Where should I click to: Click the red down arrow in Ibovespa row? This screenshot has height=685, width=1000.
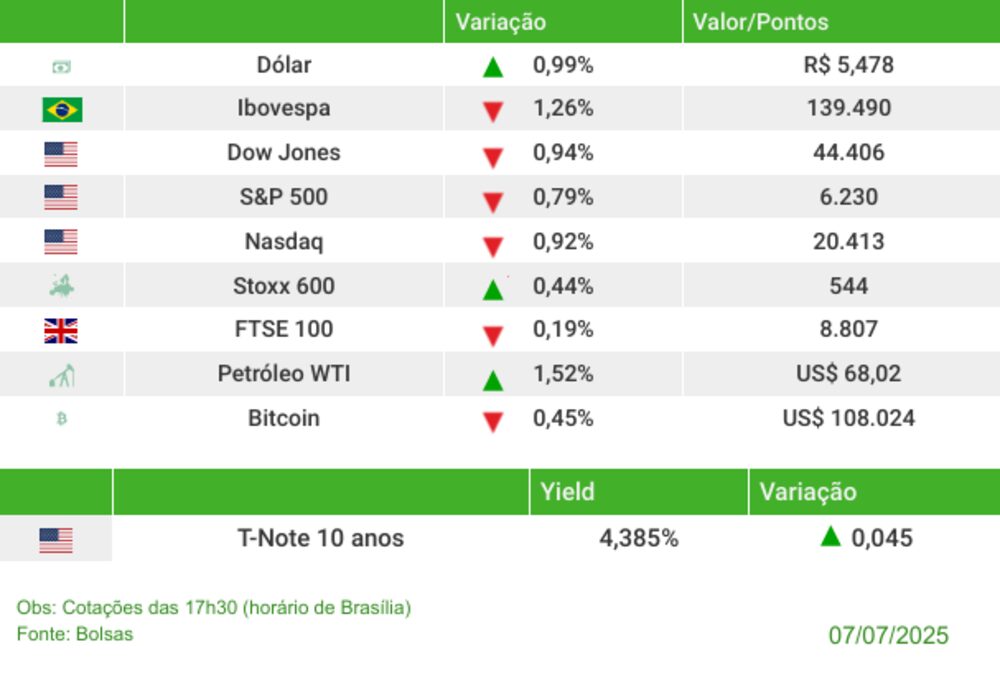pos(492,111)
